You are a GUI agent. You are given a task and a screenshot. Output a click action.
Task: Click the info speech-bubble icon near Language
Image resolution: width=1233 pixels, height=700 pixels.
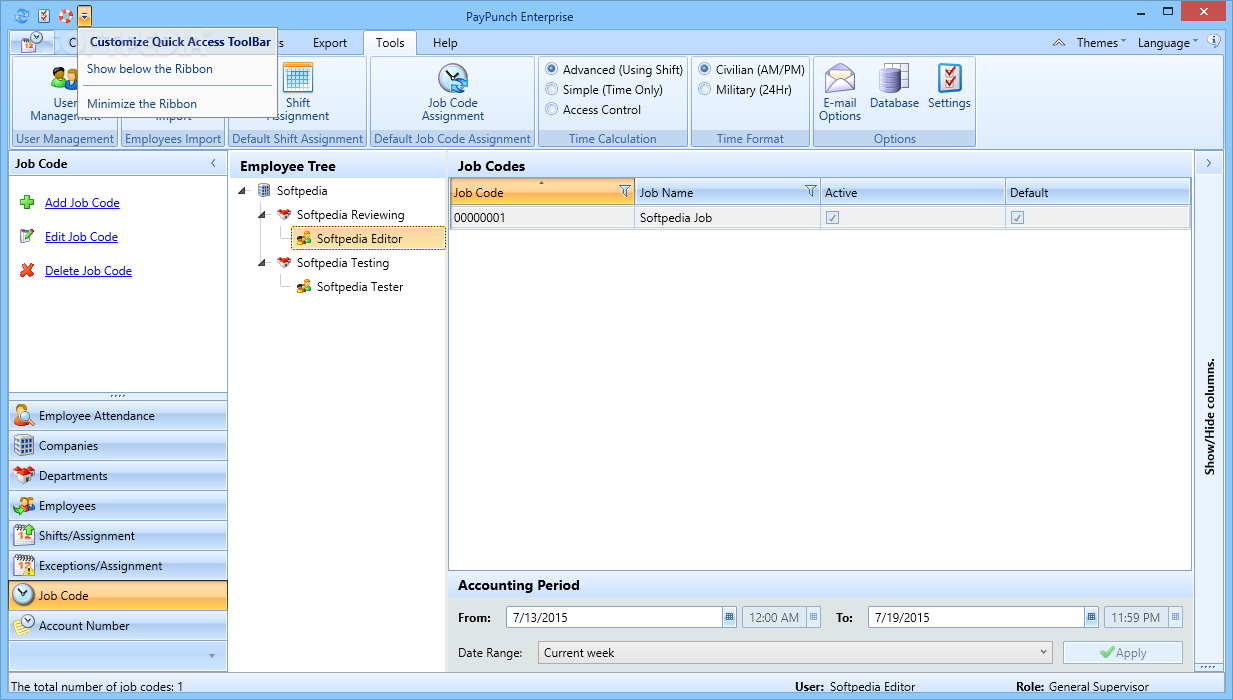click(x=1214, y=42)
